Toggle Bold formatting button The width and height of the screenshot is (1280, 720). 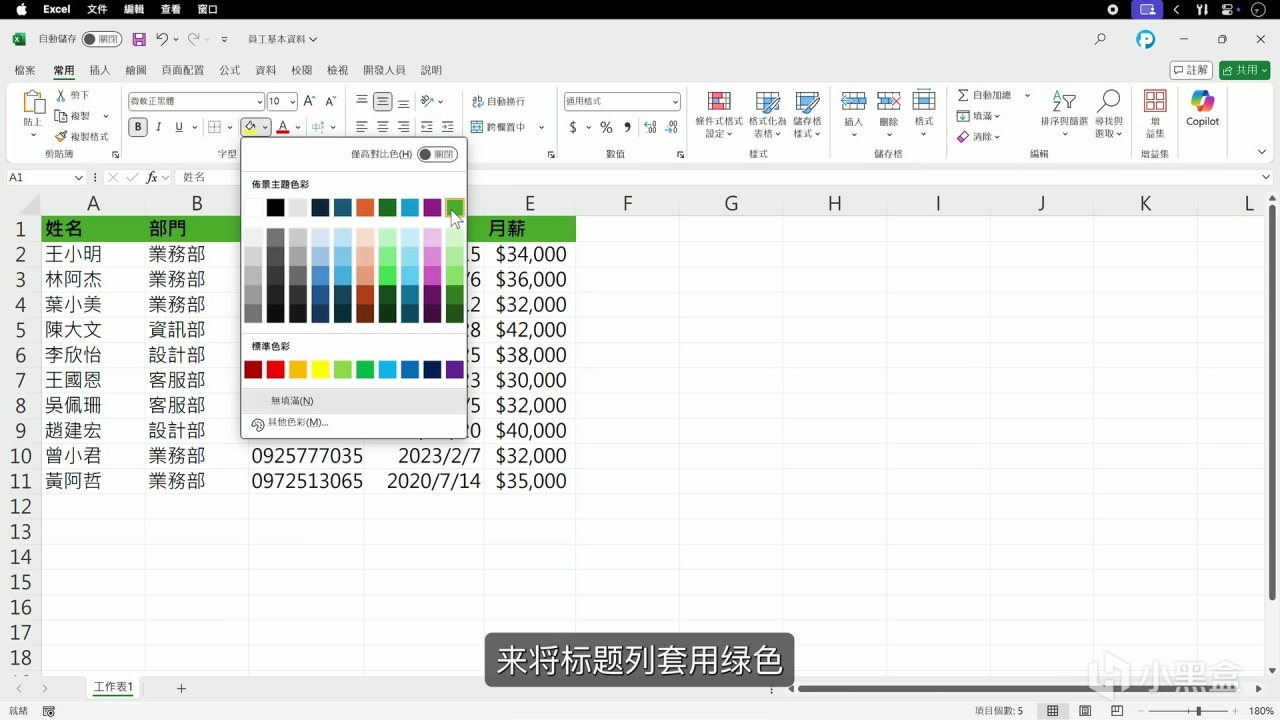[x=138, y=127]
